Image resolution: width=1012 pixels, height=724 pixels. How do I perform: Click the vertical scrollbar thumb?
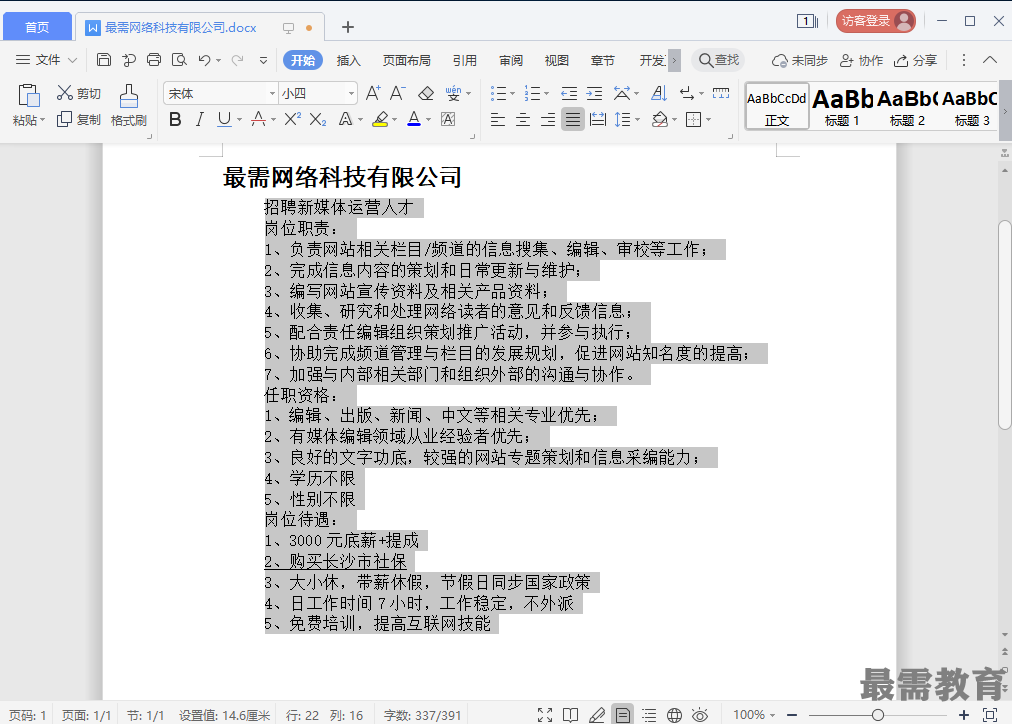point(1004,325)
